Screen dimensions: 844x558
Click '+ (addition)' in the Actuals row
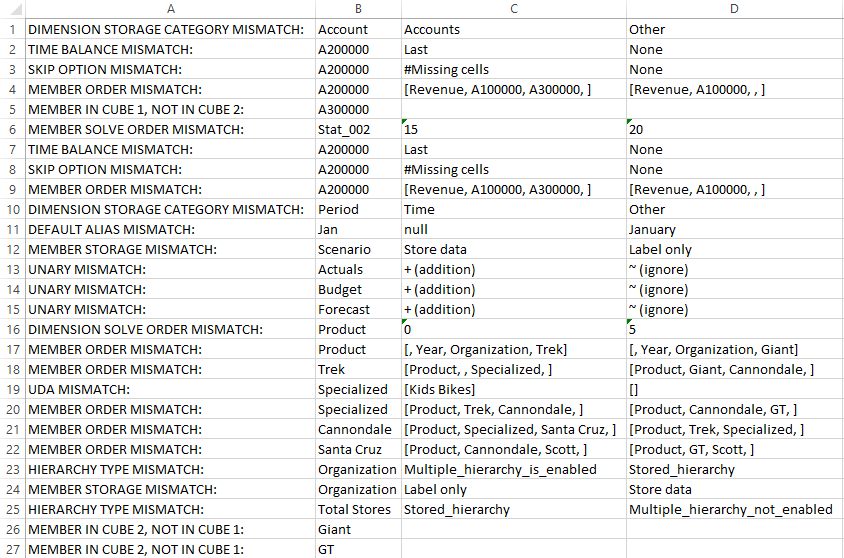tap(514, 270)
